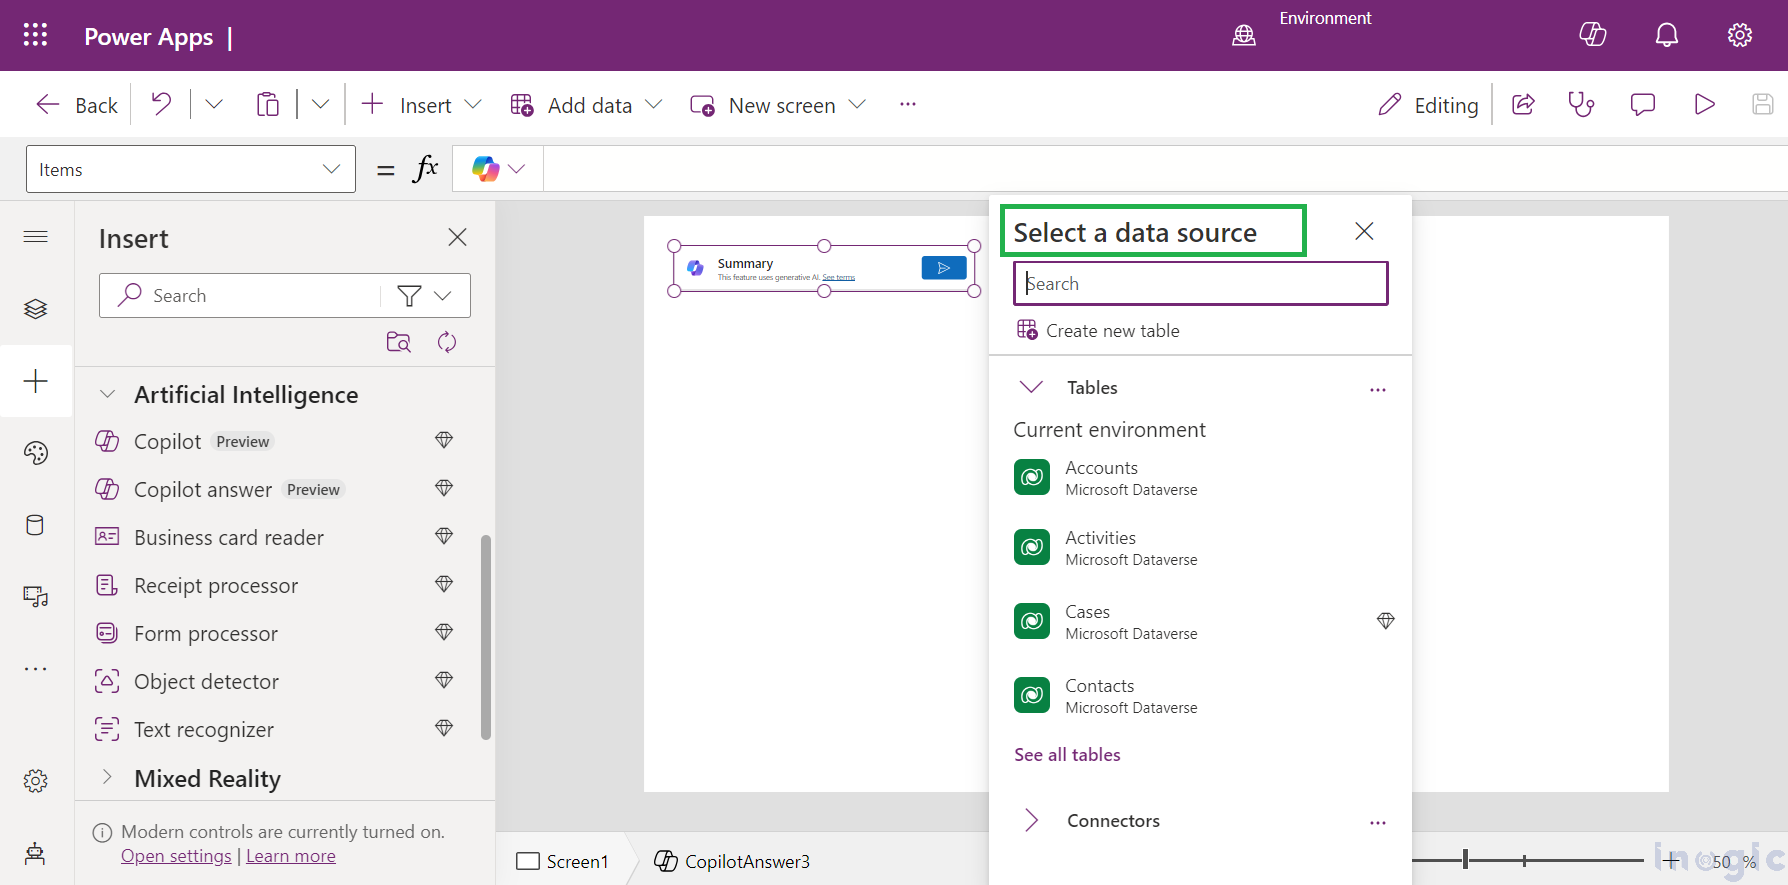1788x885 pixels.
Task: Open the Data cylinder icon in sidebar
Action: click(35, 525)
